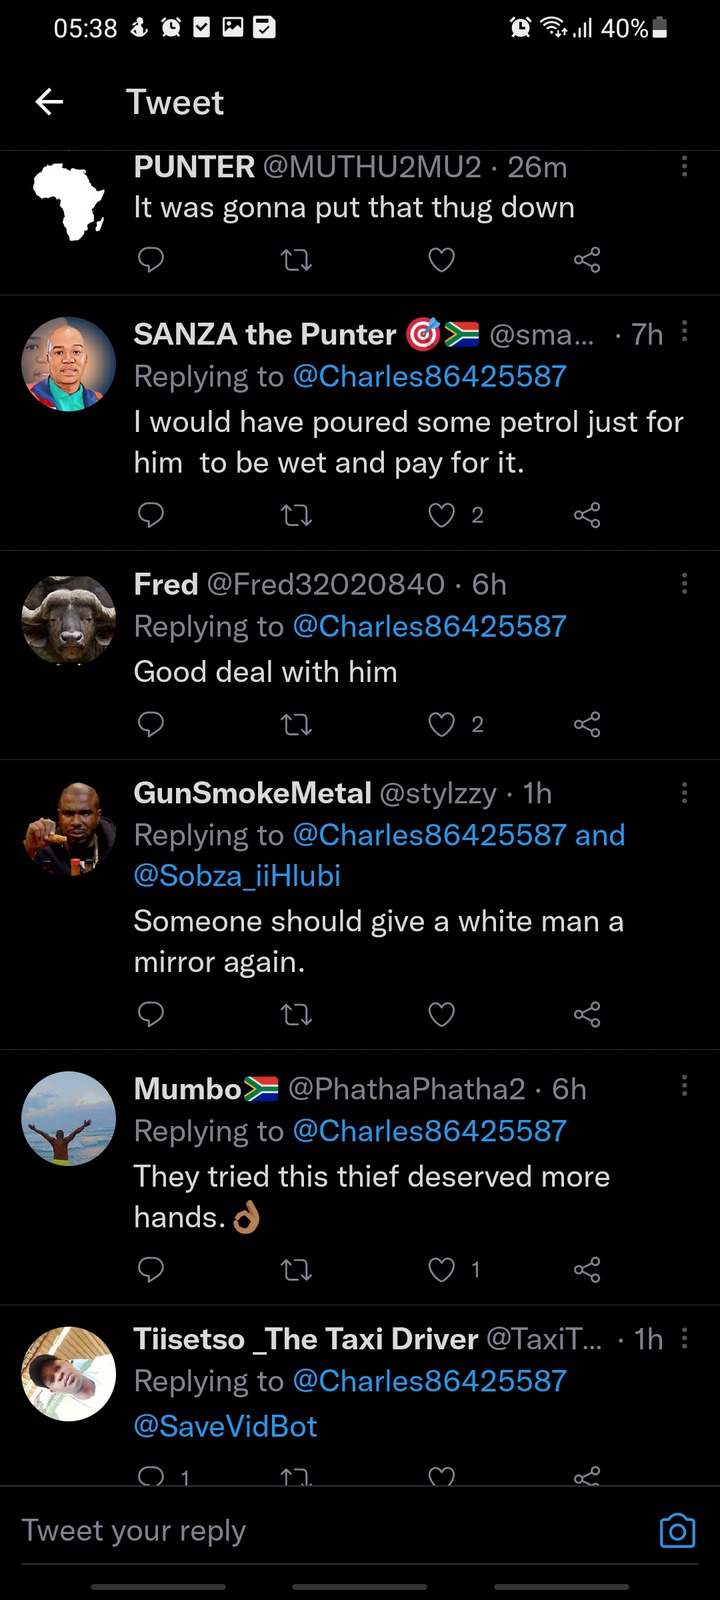Share Fred's tweet
720x1600 pixels.
click(x=587, y=724)
